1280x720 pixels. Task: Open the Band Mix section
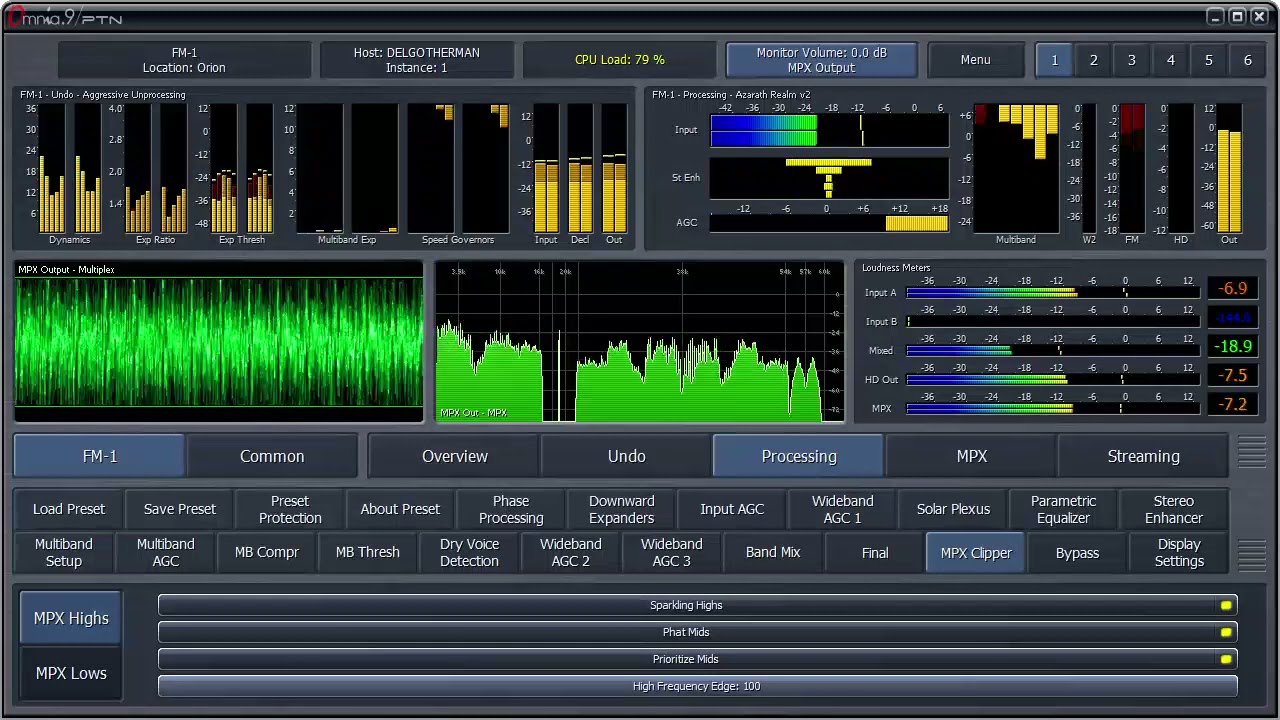773,552
